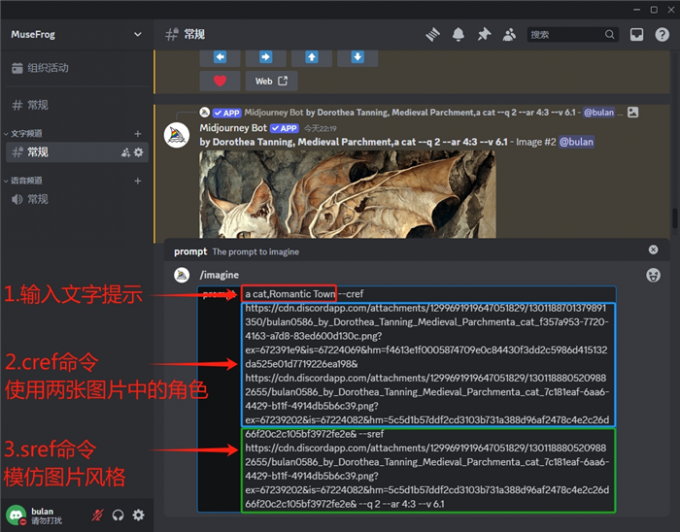Screen dimensions: 680x532
Task: Minimize the Discord window
Action: pyautogui.click(x=637, y=10)
